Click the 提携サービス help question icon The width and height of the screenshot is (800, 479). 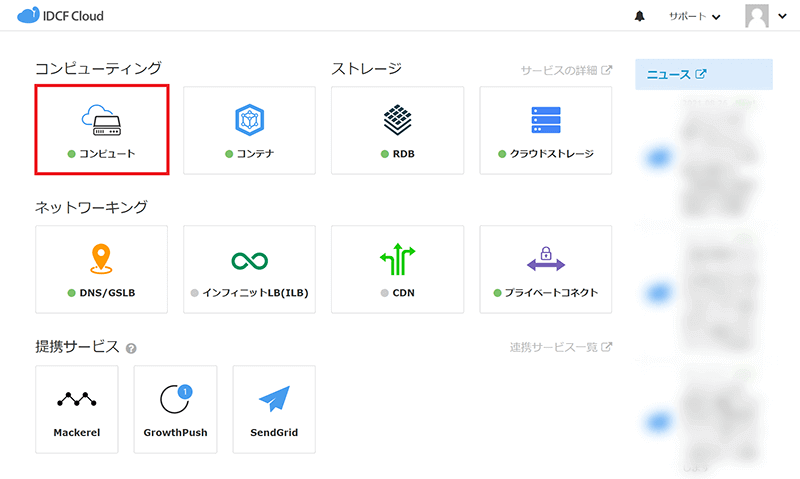tap(131, 348)
